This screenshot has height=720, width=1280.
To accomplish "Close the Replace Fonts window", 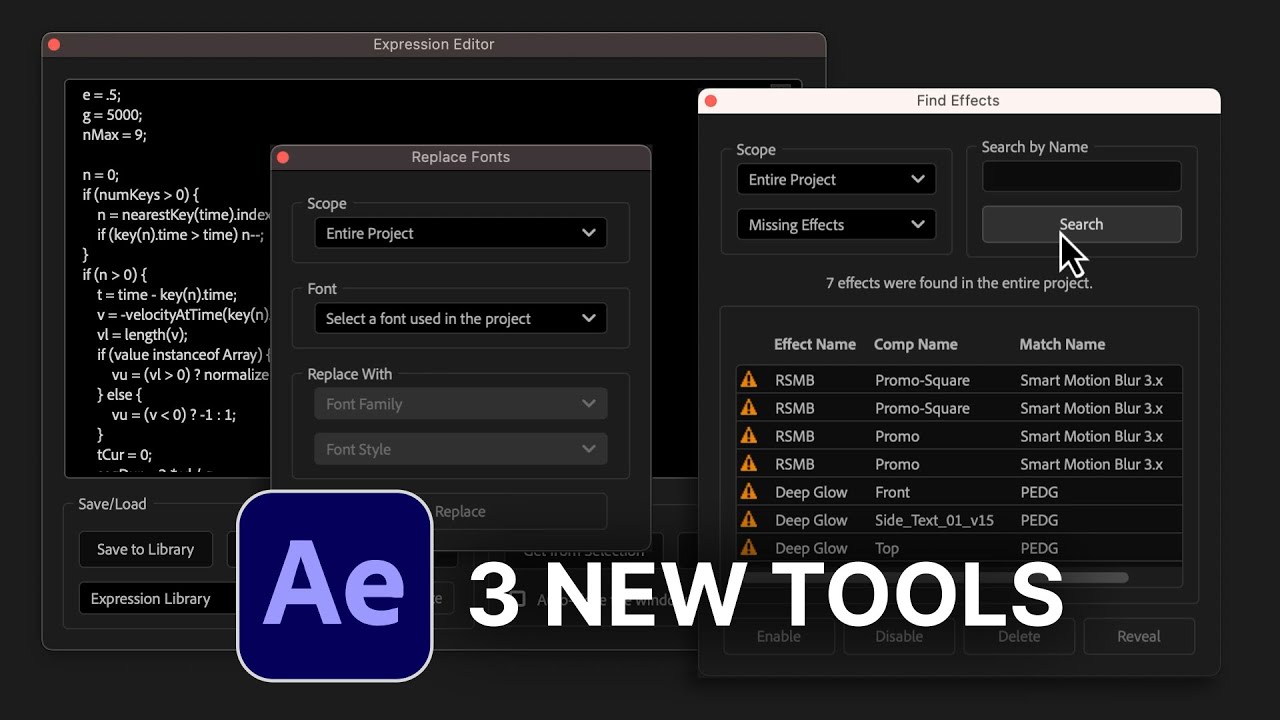I will (x=283, y=157).
